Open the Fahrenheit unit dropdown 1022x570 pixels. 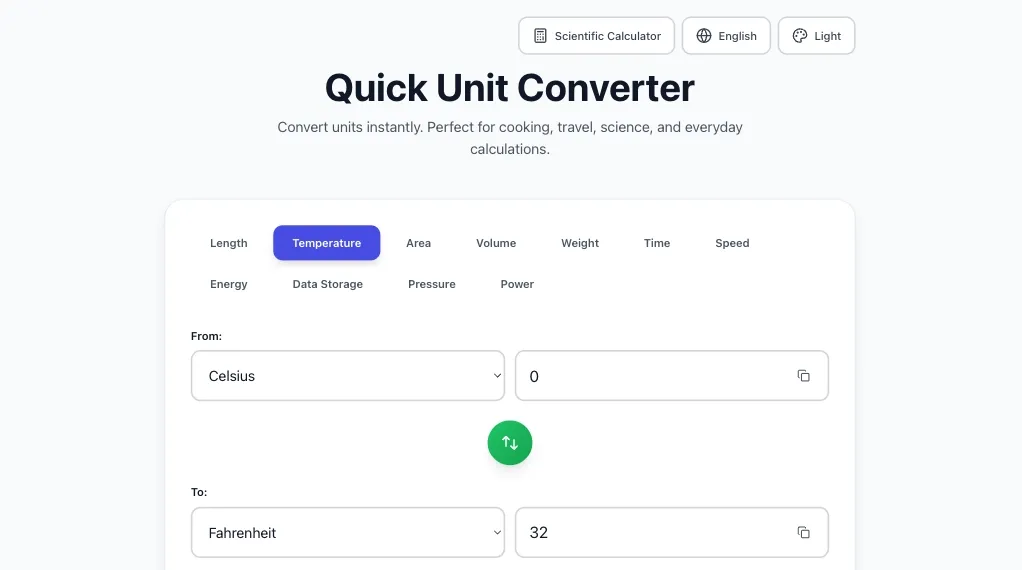point(348,533)
